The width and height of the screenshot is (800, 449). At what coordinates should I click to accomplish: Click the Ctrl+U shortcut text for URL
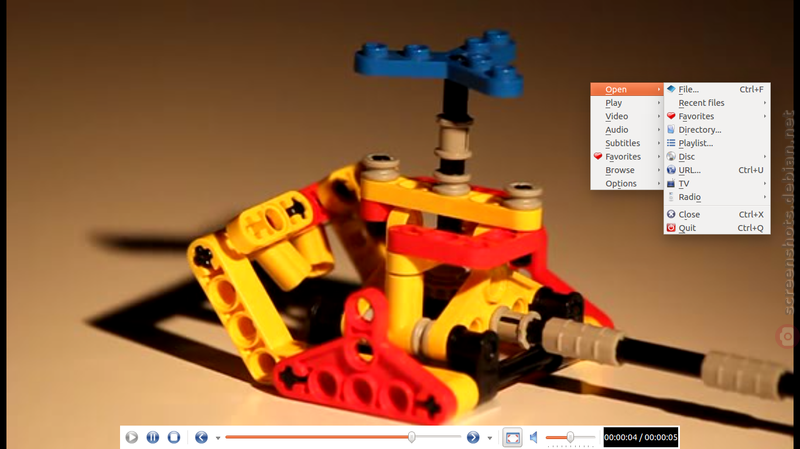(751, 170)
